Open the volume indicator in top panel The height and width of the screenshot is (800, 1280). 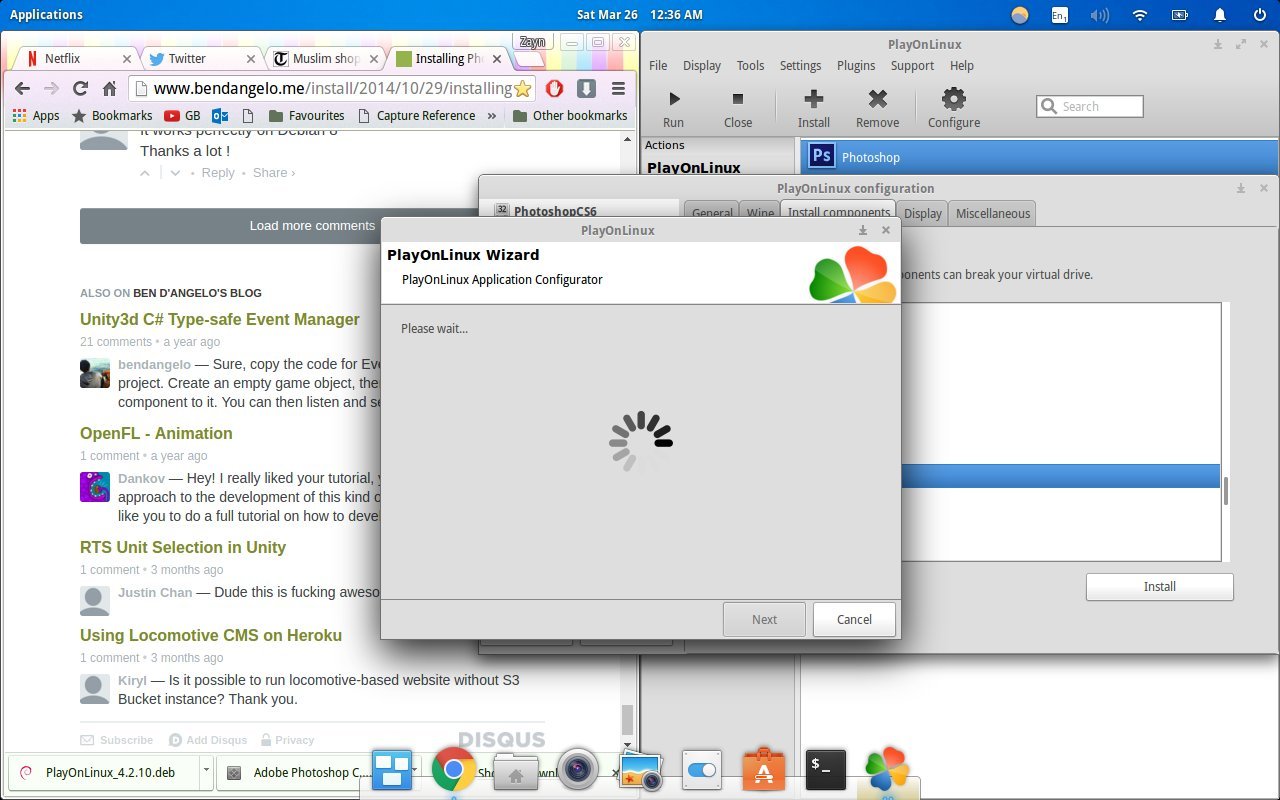(1100, 15)
